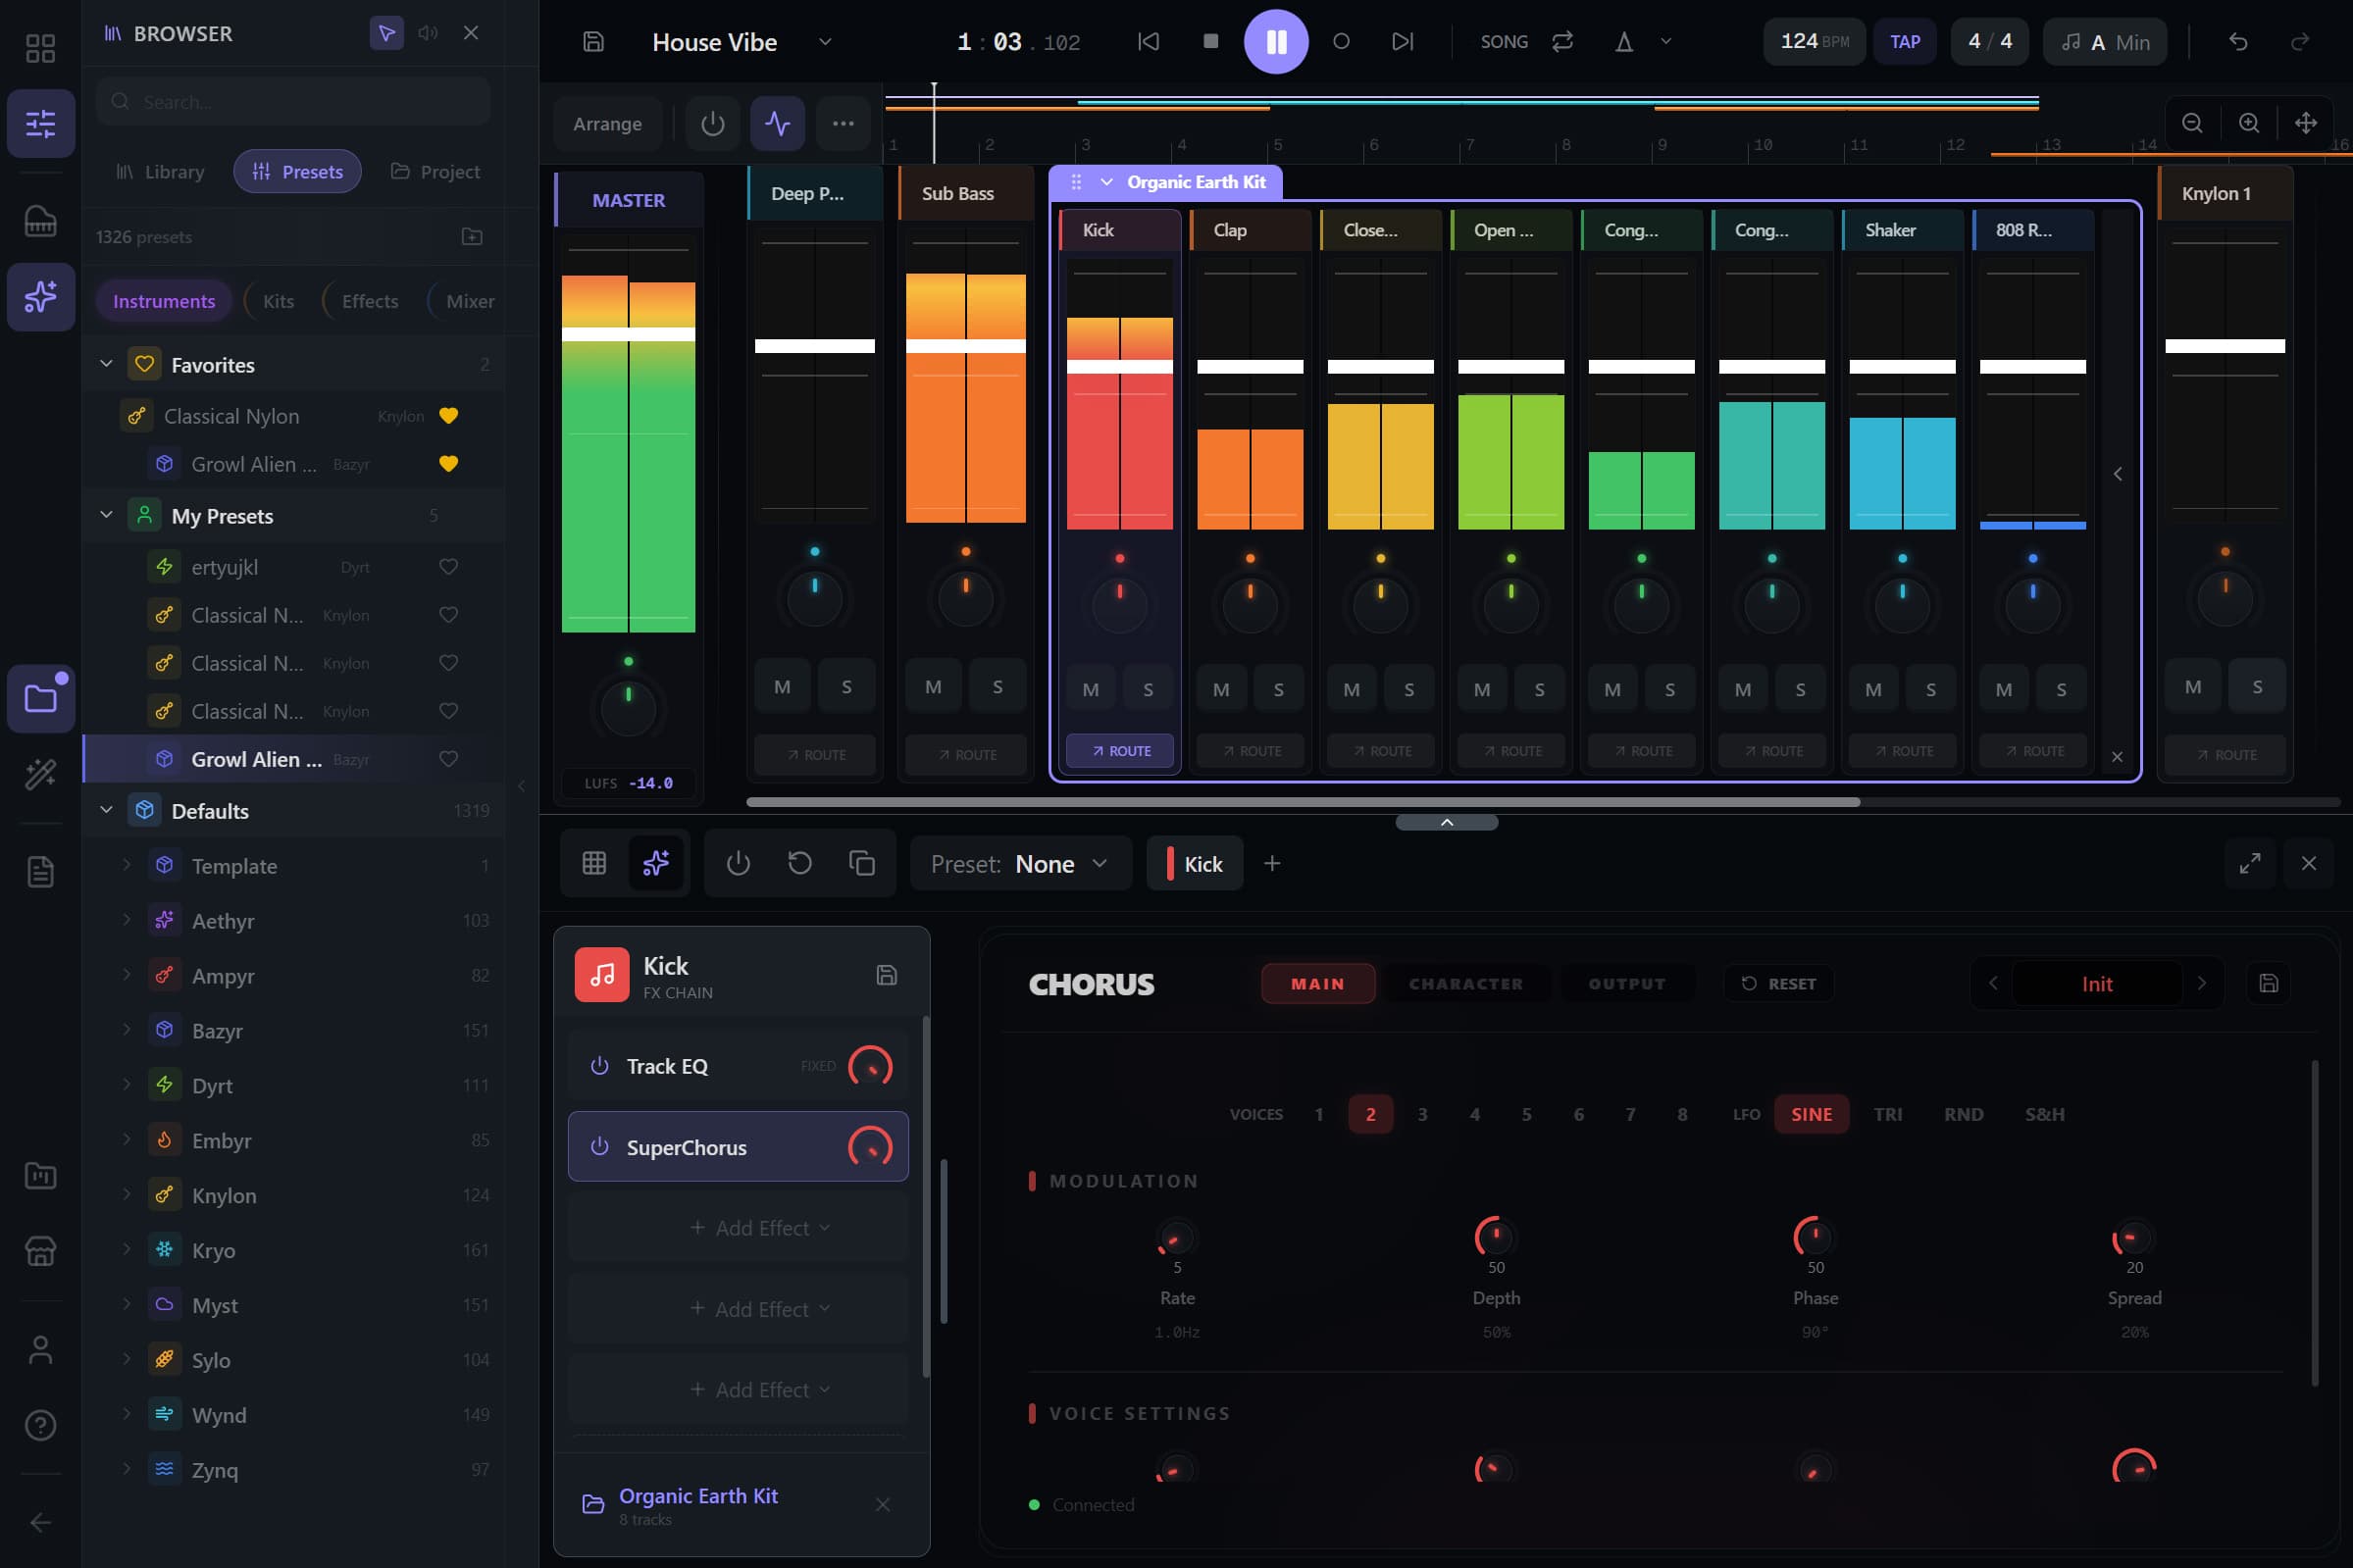Favorite the ertyujkl preset with the heart
This screenshot has height=1568, width=2353.
pos(448,566)
